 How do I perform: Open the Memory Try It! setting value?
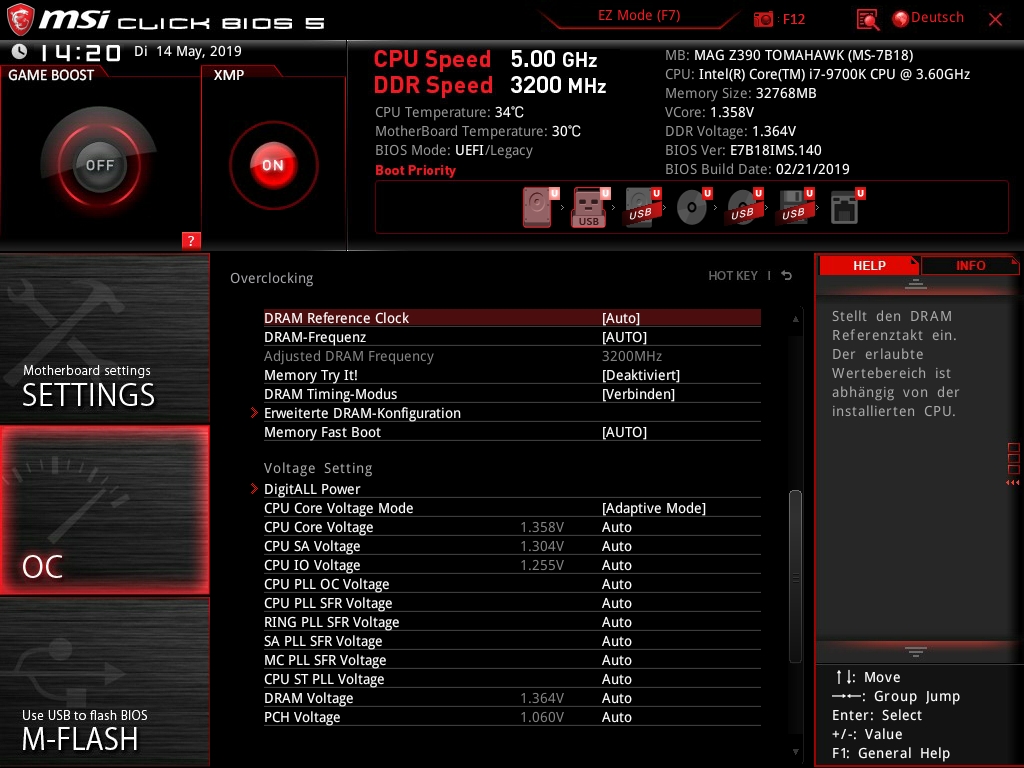[x=641, y=375]
